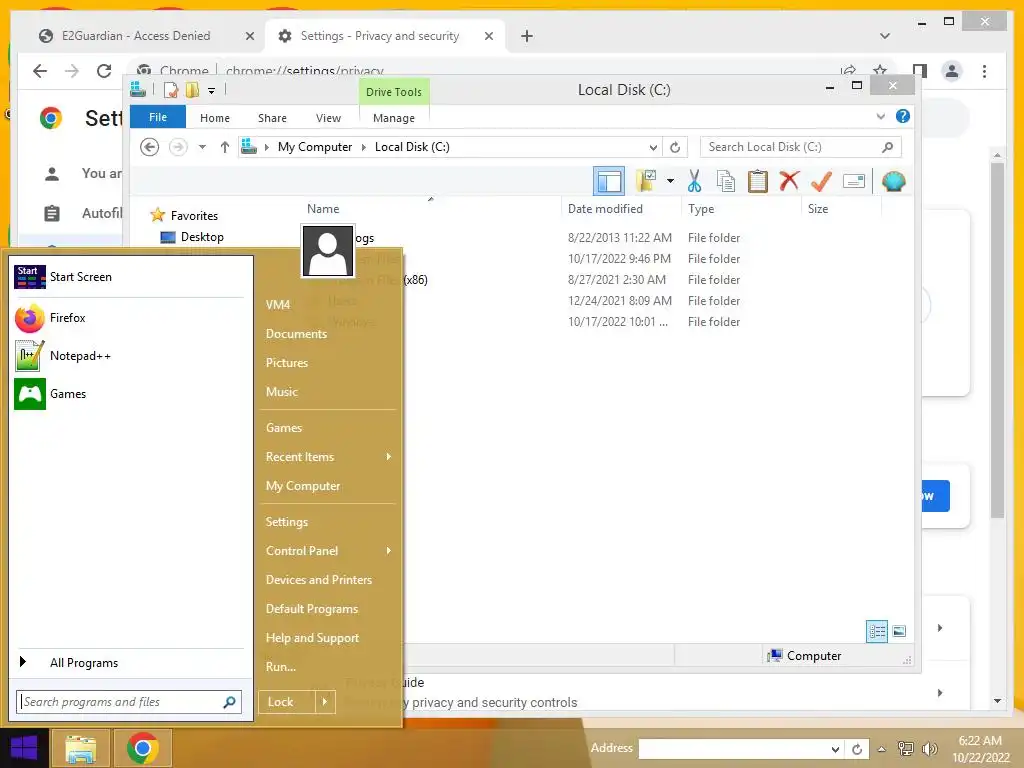Switch to large icons view at bottom right
This screenshot has width=1024, height=768.
coord(899,631)
